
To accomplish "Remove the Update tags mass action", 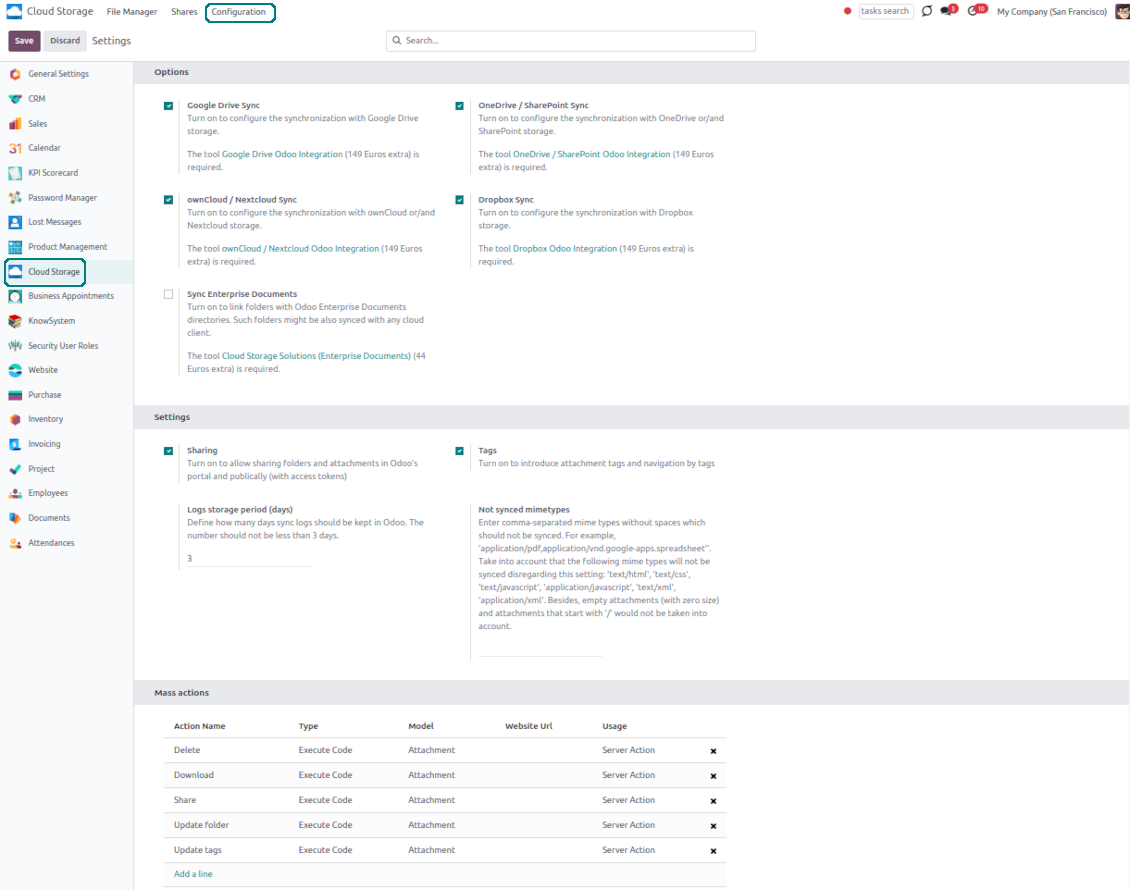I will [713, 851].
